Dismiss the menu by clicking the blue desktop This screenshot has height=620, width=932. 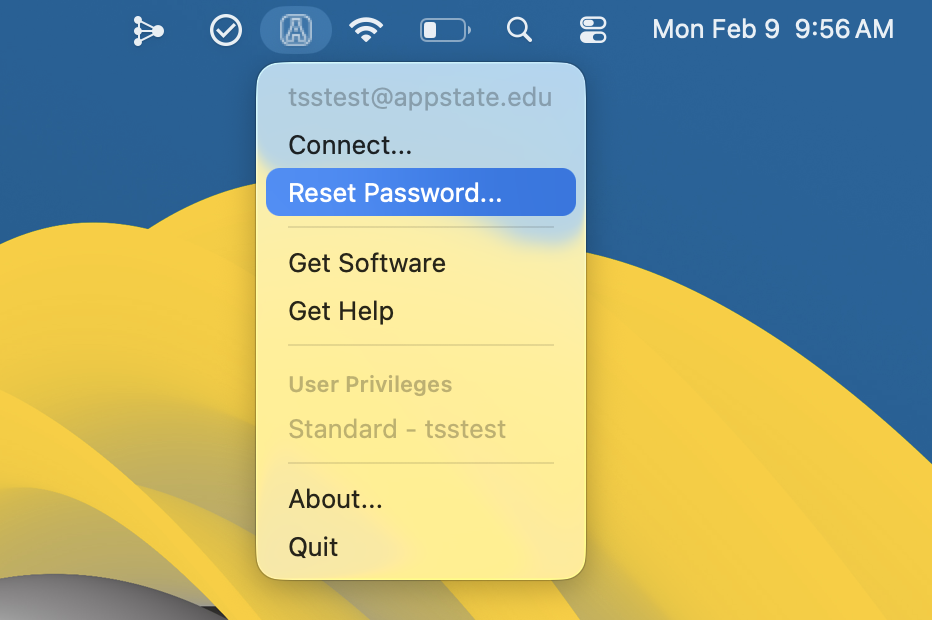[x=743, y=149]
